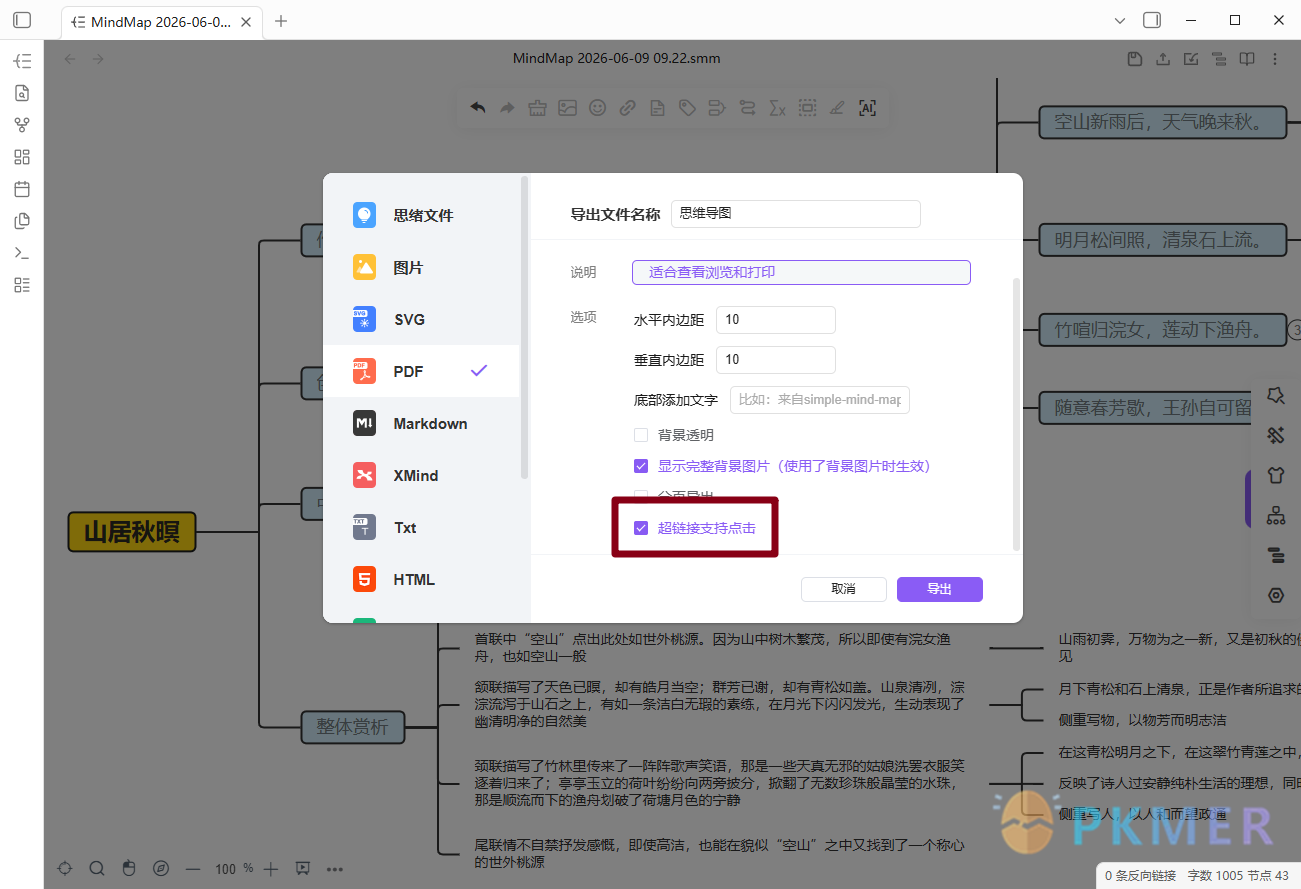Click the 取消 cancel button
Image resolution: width=1301 pixels, height=889 pixels.
tap(843, 589)
